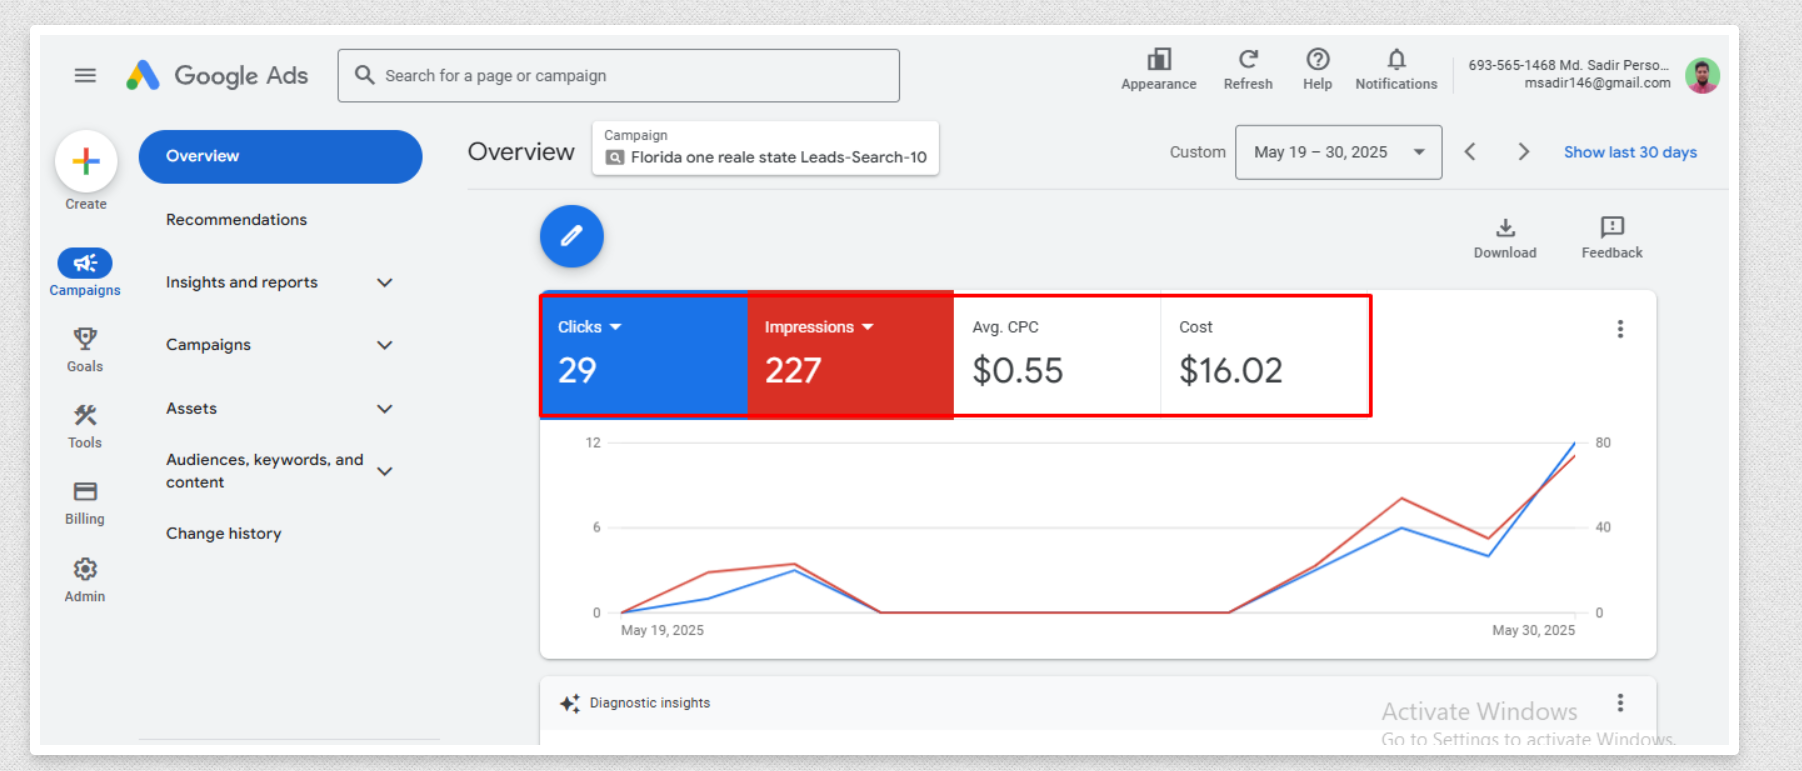Open the Notifications bell

click(x=1396, y=59)
